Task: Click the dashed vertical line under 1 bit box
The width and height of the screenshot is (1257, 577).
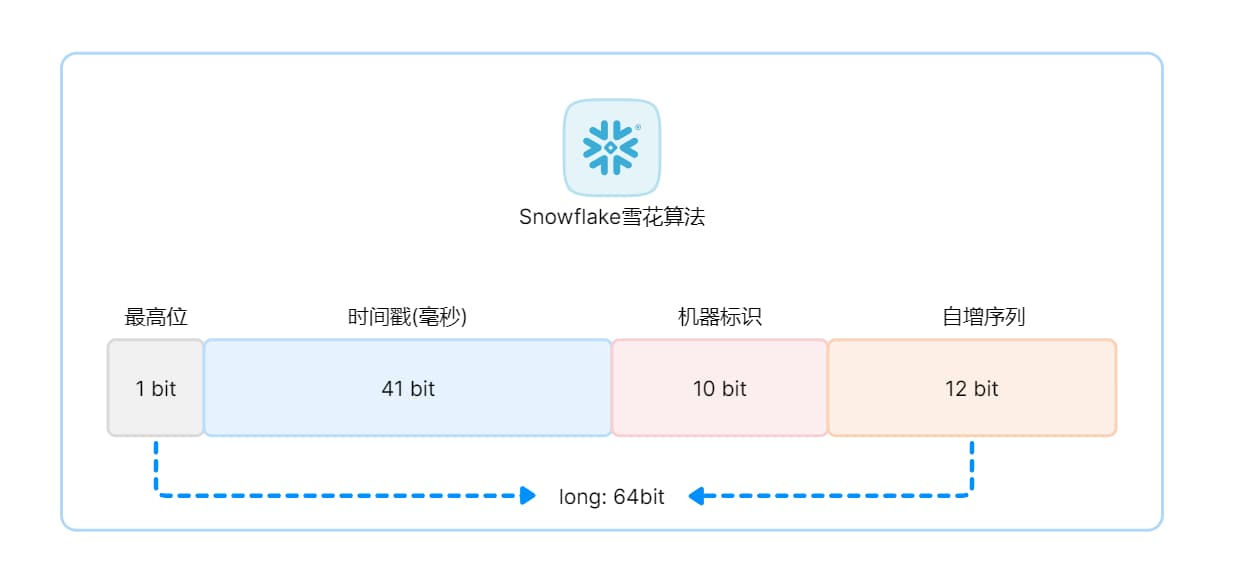Action: (156, 462)
